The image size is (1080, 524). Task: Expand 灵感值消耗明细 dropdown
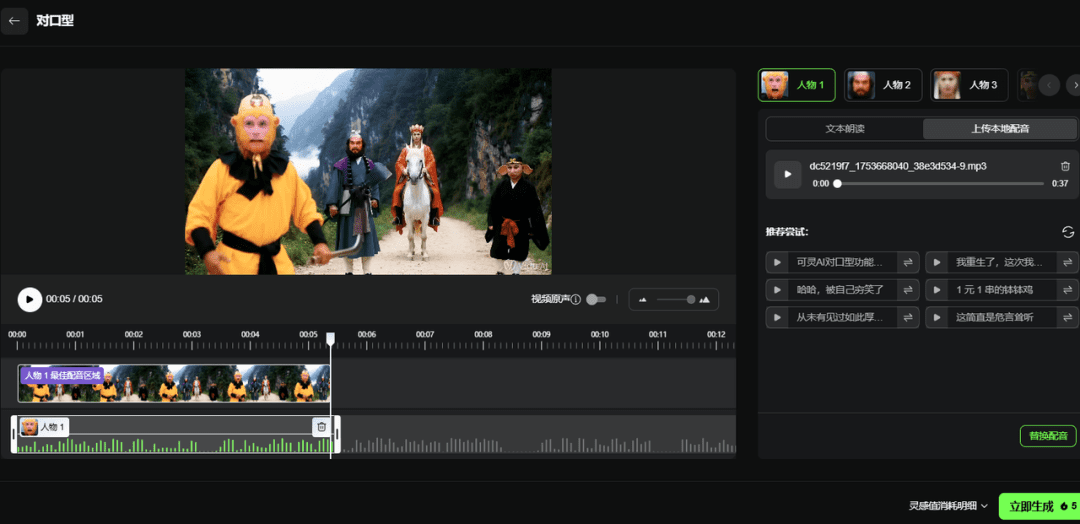(x=948, y=506)
